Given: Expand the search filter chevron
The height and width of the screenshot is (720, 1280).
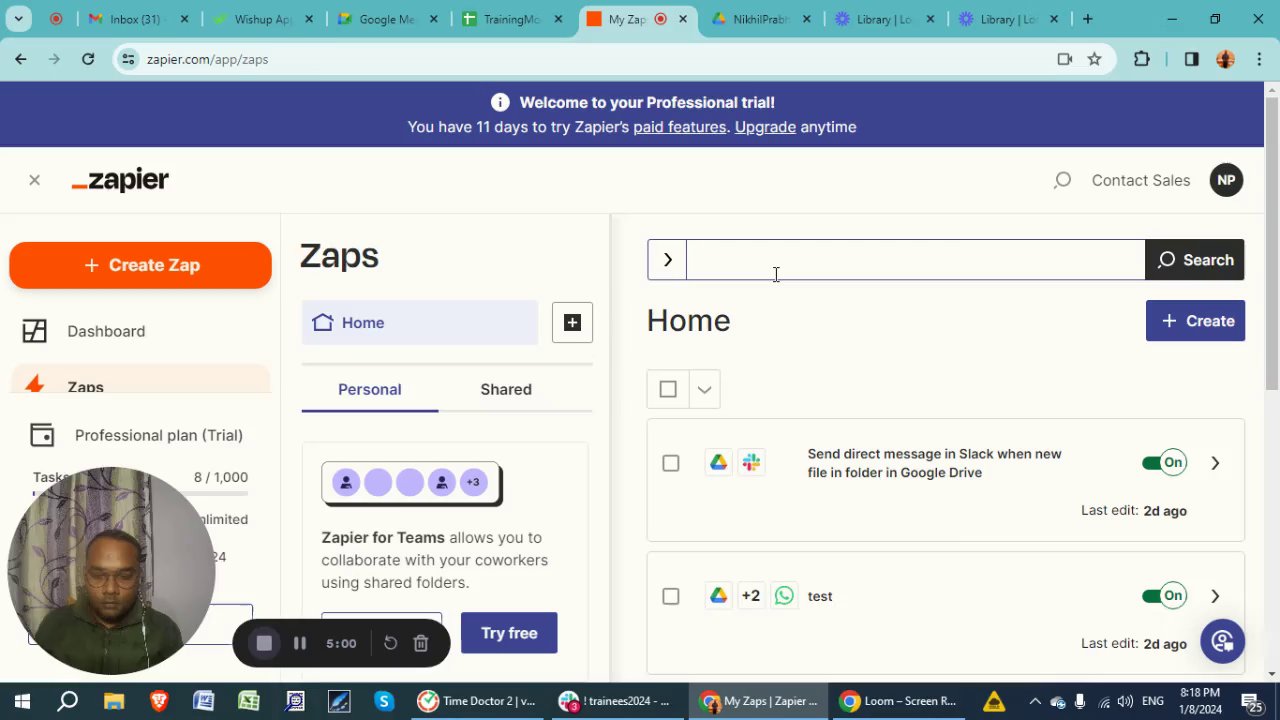Looking at the screenshot, I should pyautogui.click(x=667, y=260).
